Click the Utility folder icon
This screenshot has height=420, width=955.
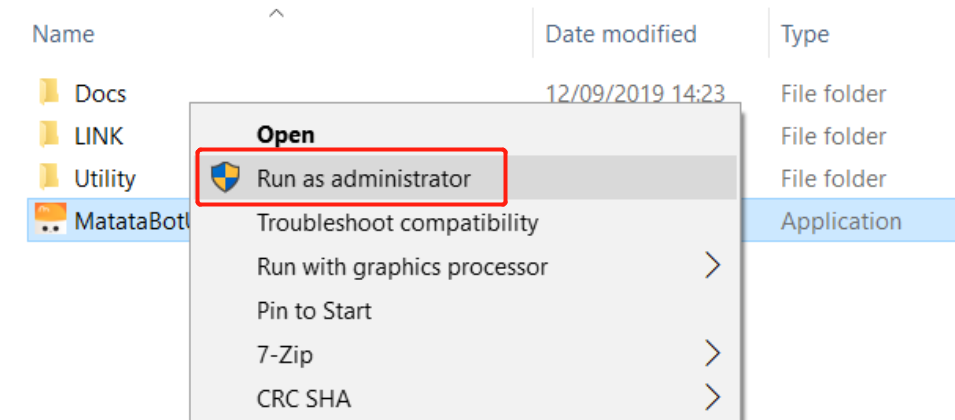[x=49, y=178]
